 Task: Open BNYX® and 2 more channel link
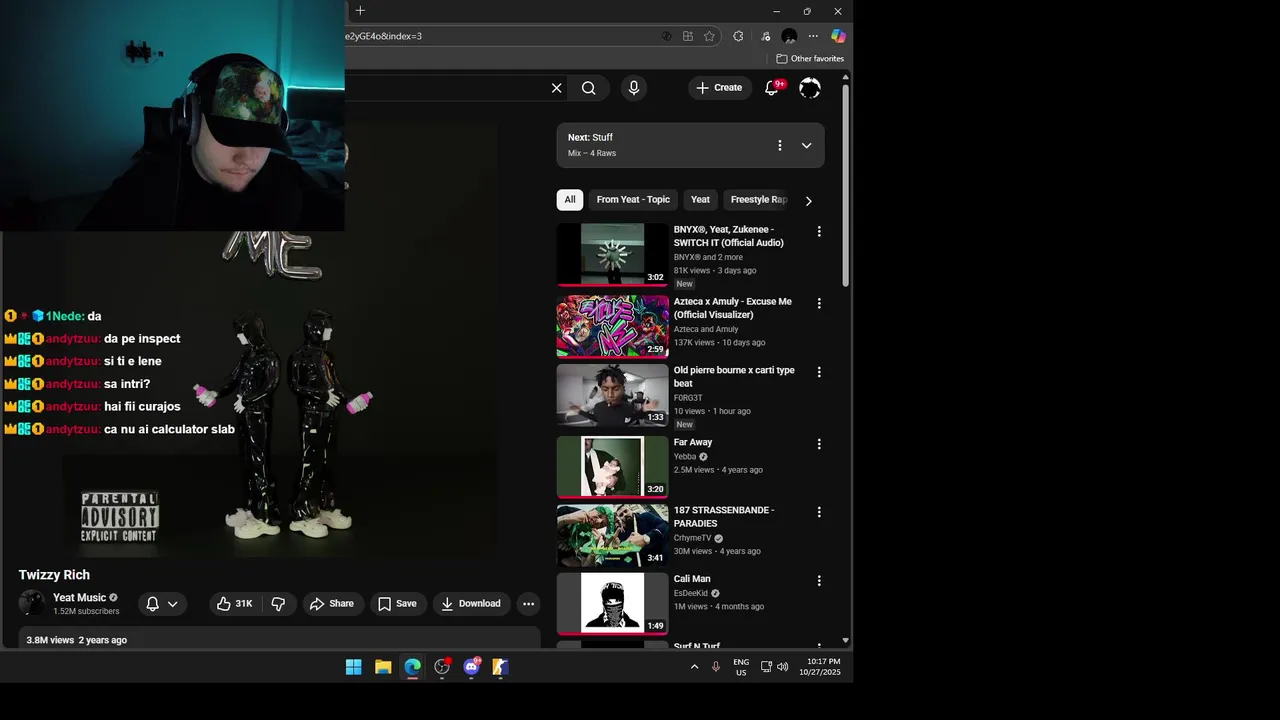708,257
